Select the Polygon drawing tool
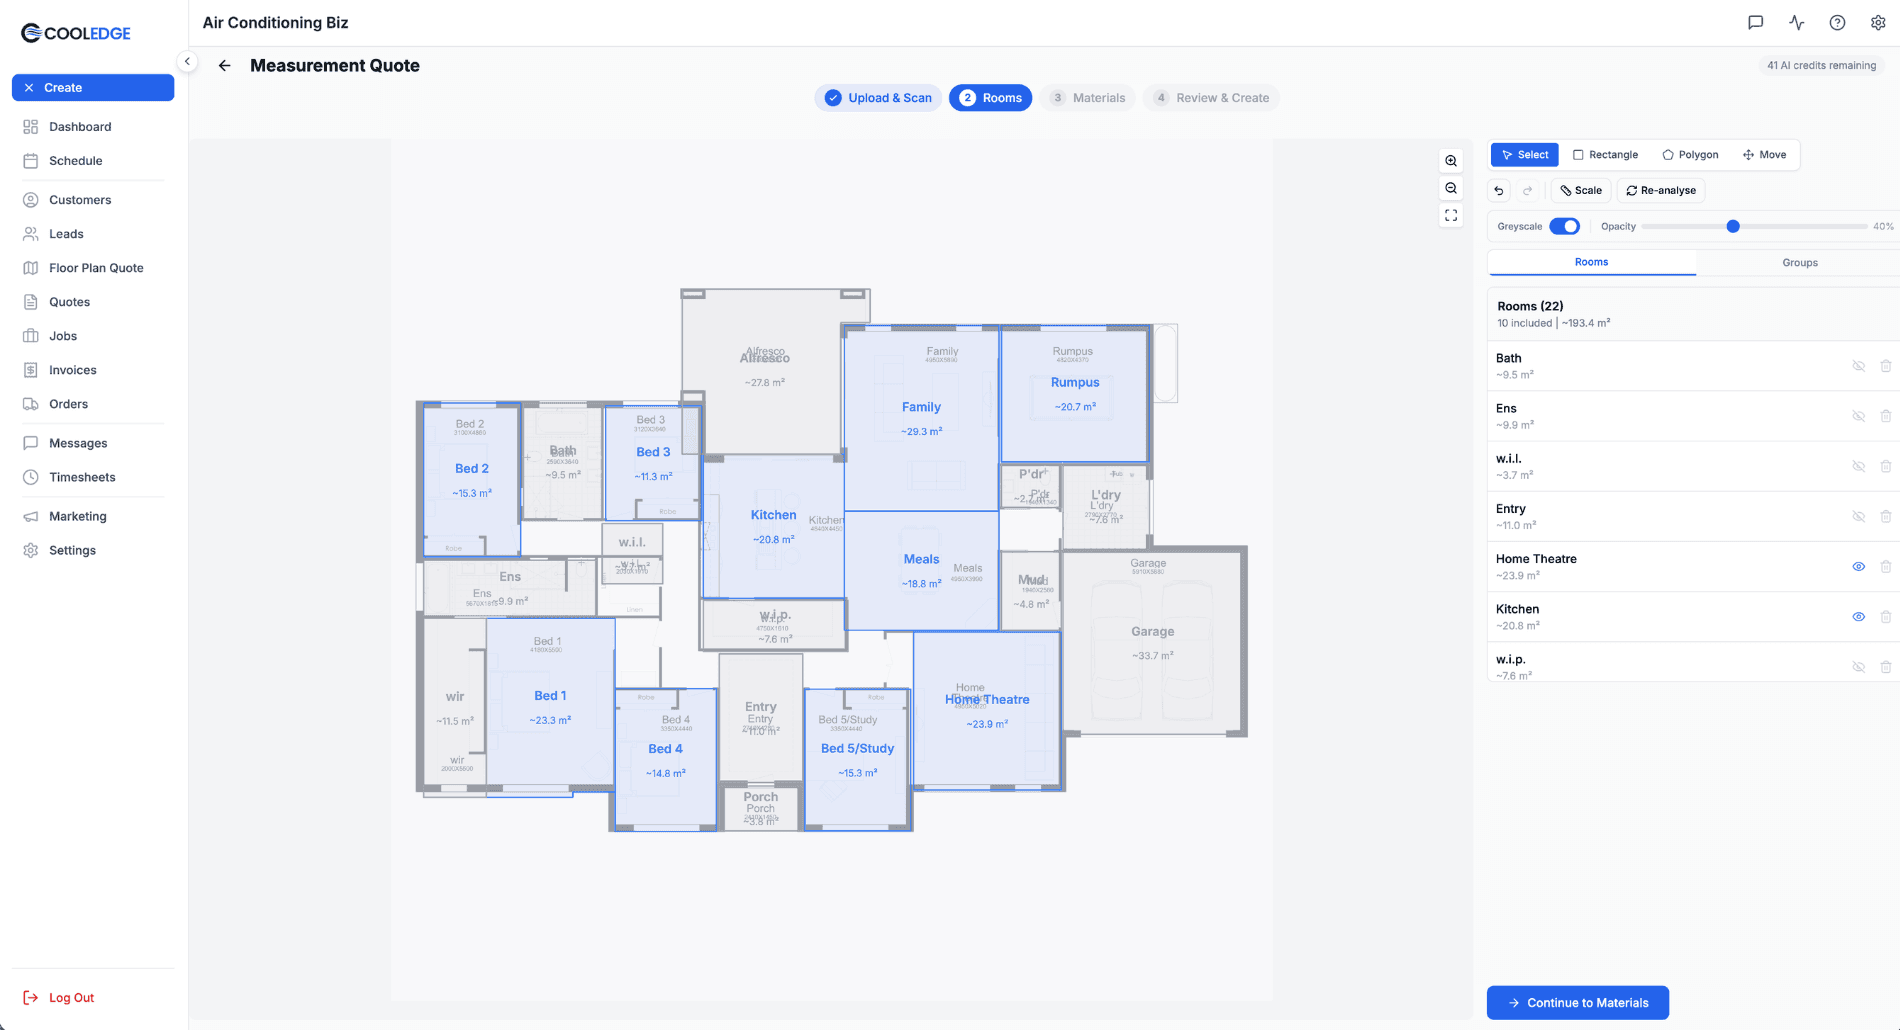Viewport: 1900px width, 1030px height. click(1689, 154)
